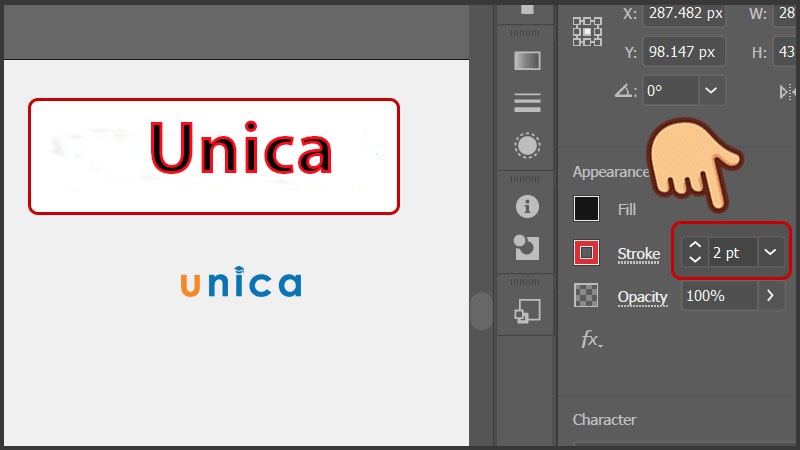Click the Character section heading
Viewport: 800px width, 450px height.
604,420
